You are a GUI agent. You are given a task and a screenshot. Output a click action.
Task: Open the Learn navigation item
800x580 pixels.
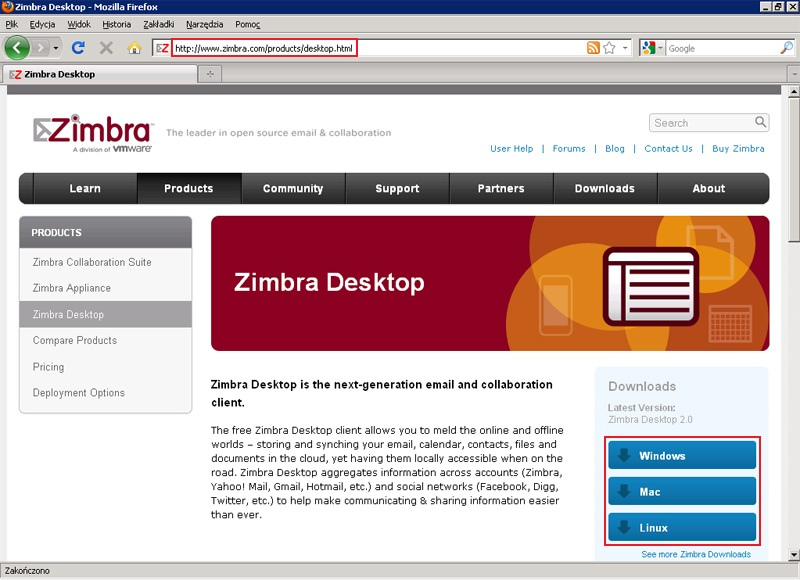85,188
